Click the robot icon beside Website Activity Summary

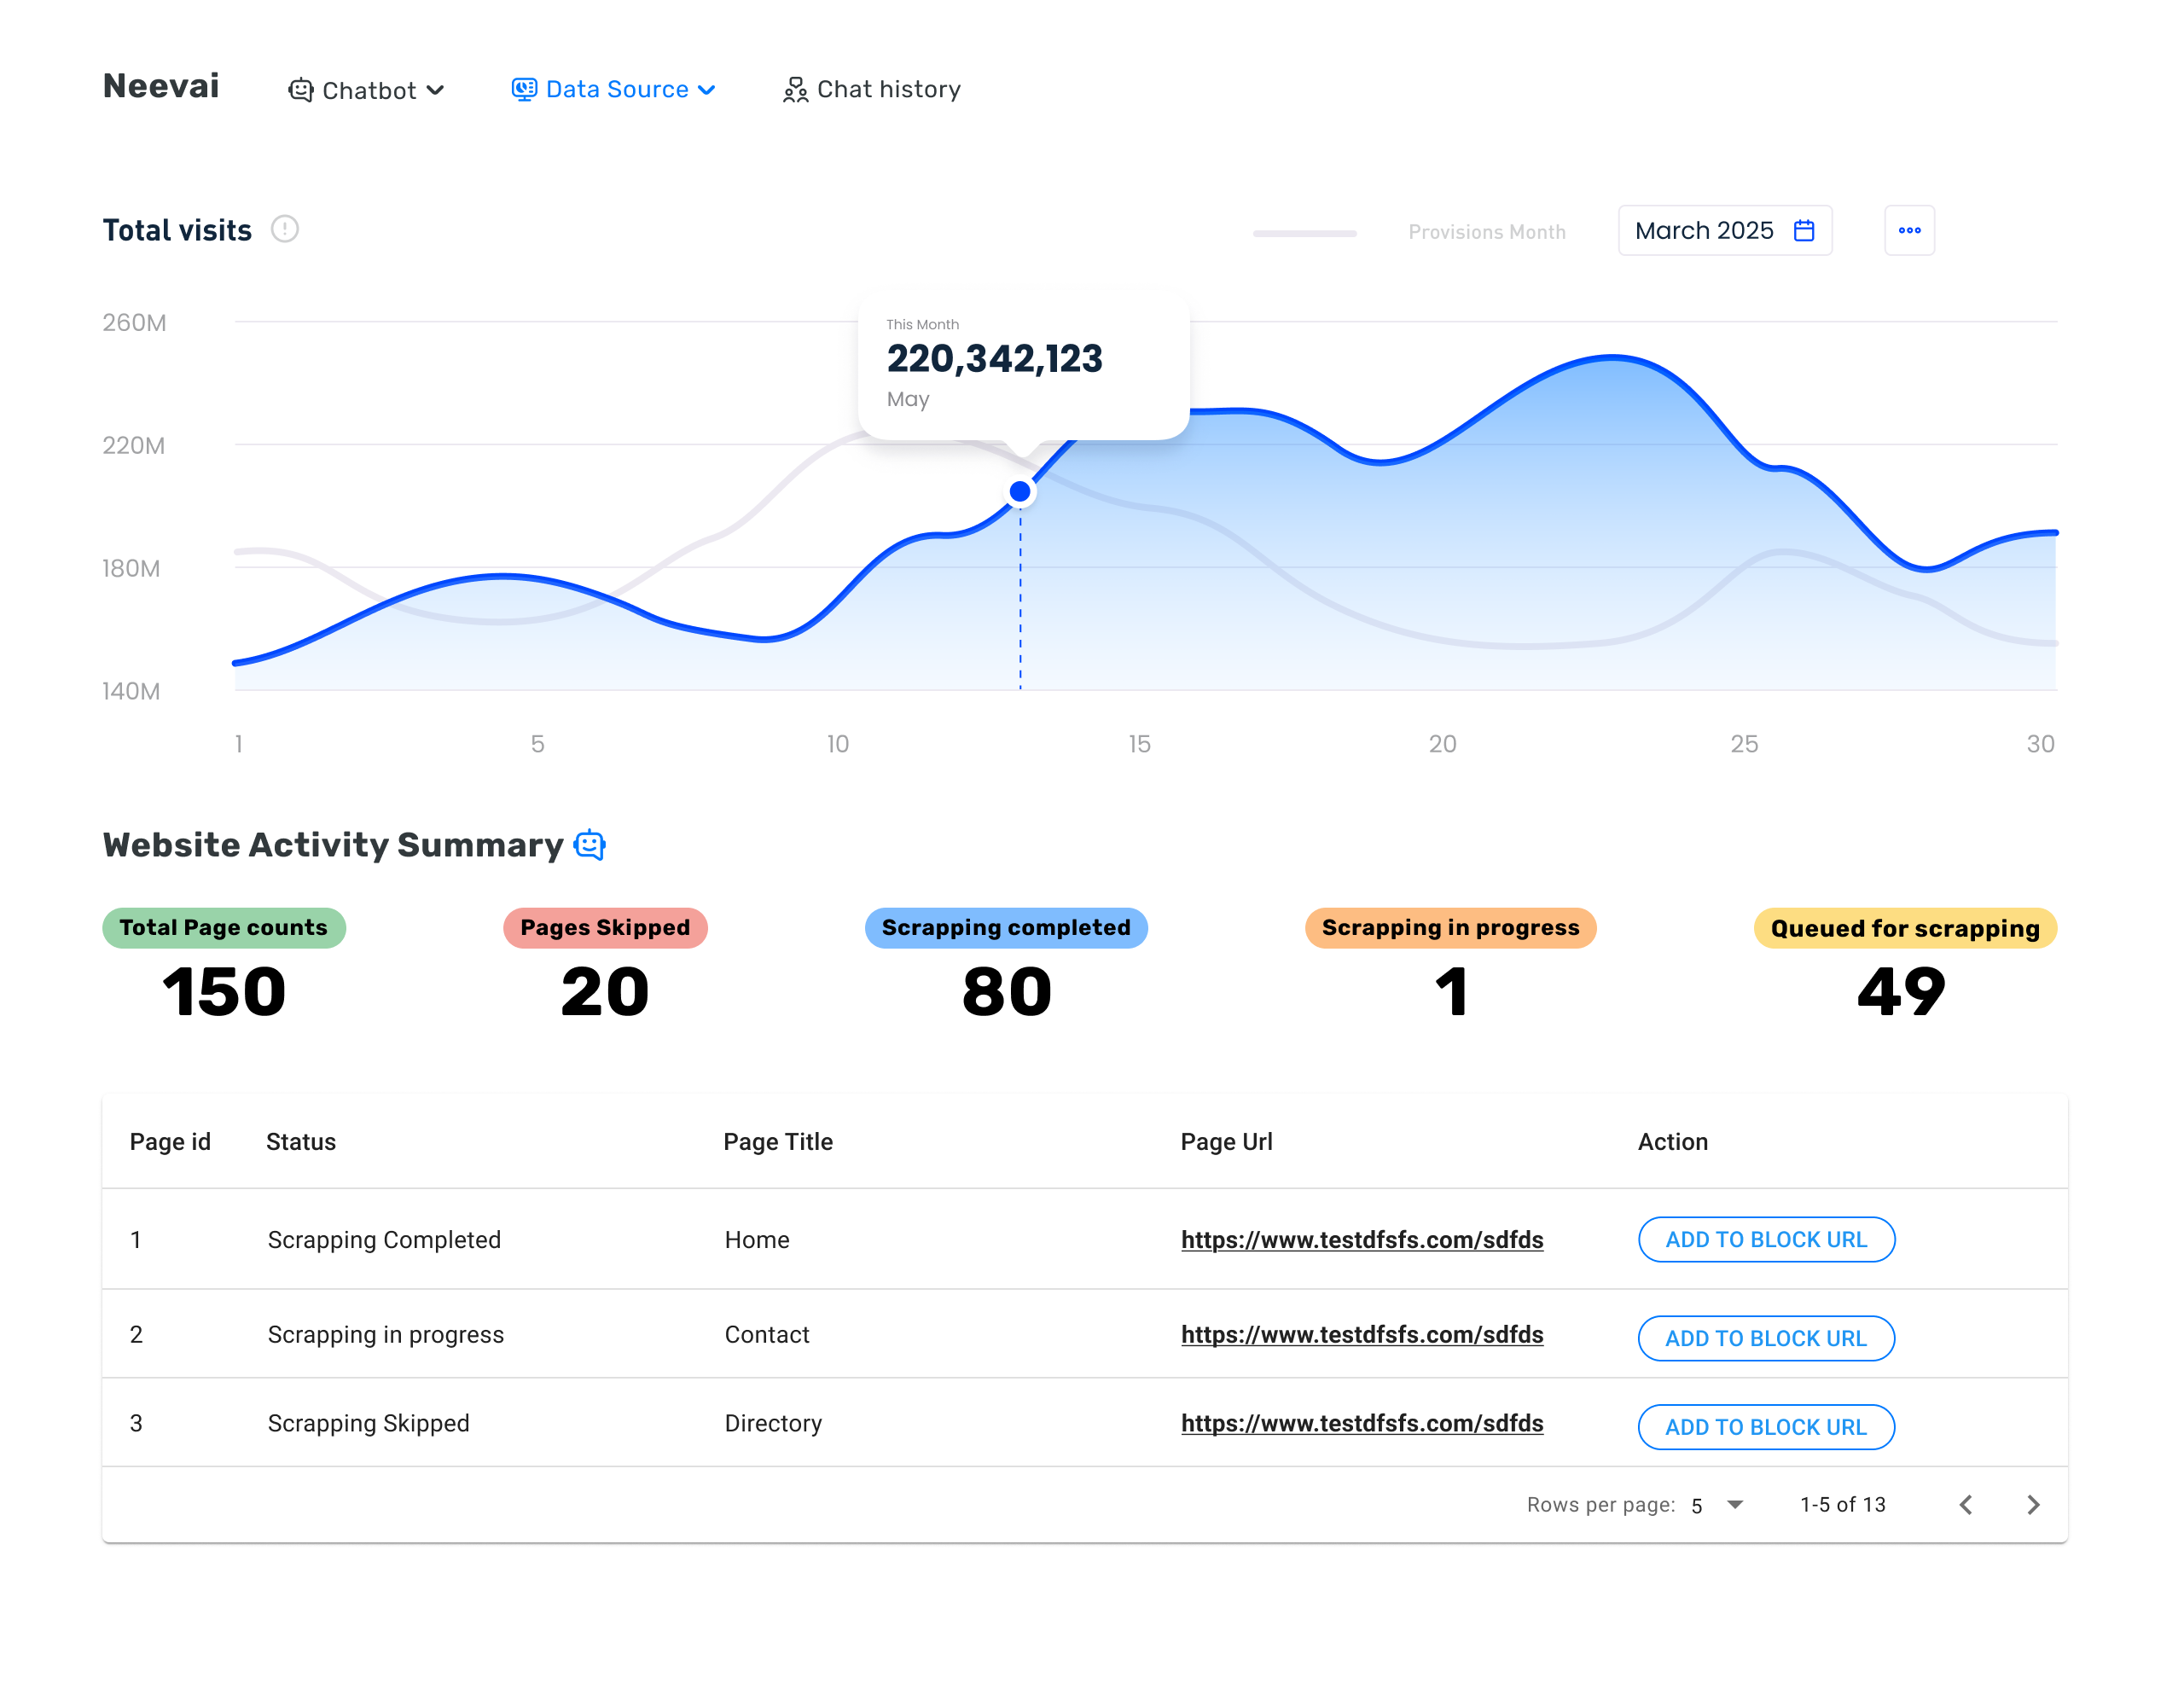(590, 845)
